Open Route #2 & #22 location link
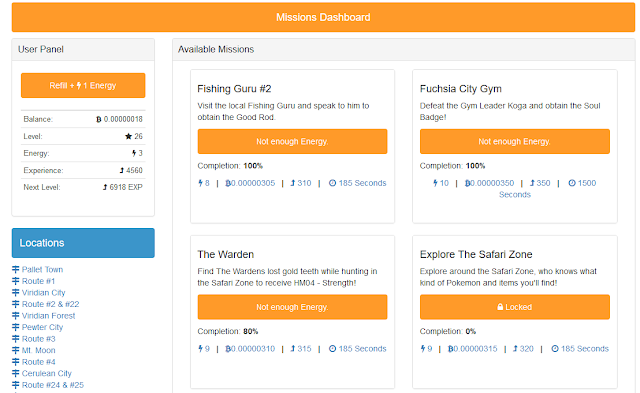This screenshot has height=393, width=640. pyautogui.click(x=51, y=304)
